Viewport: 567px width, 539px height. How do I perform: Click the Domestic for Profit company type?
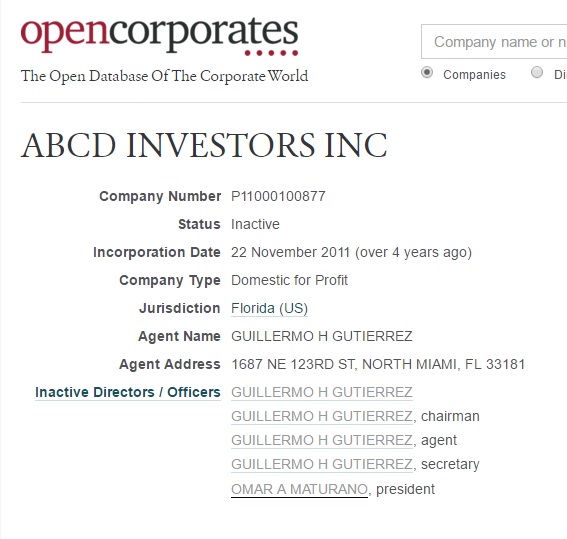[289, 280]
